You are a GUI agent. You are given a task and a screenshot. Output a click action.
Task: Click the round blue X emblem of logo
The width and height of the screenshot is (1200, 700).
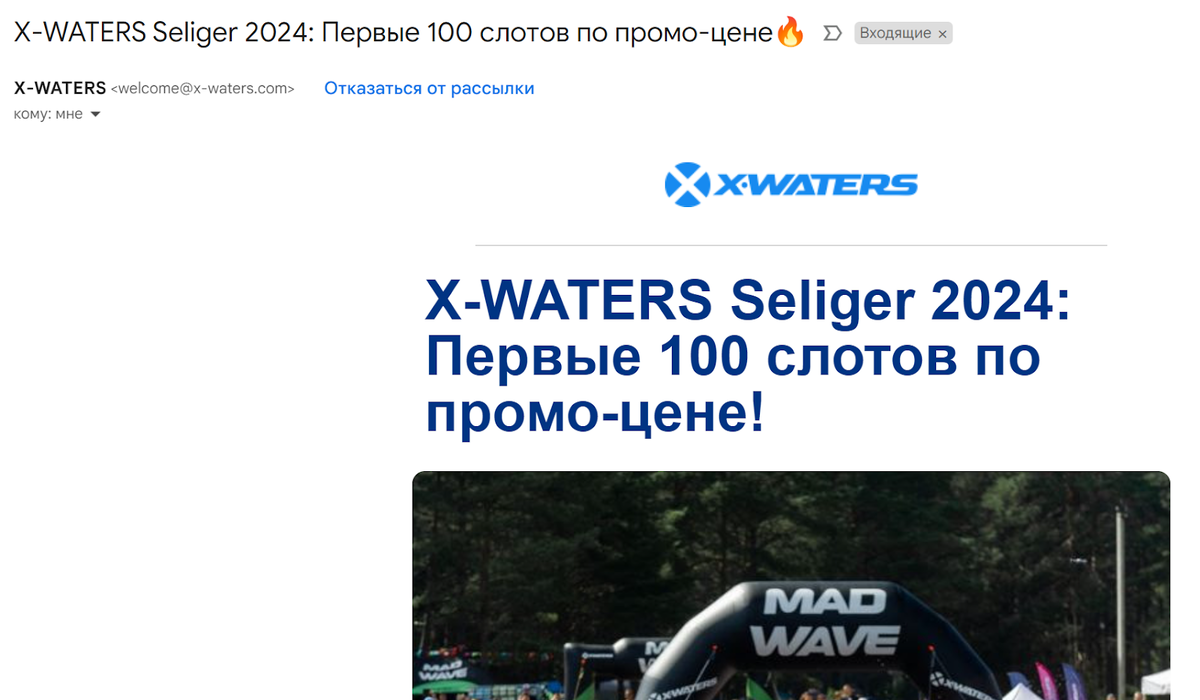[687, 184]
